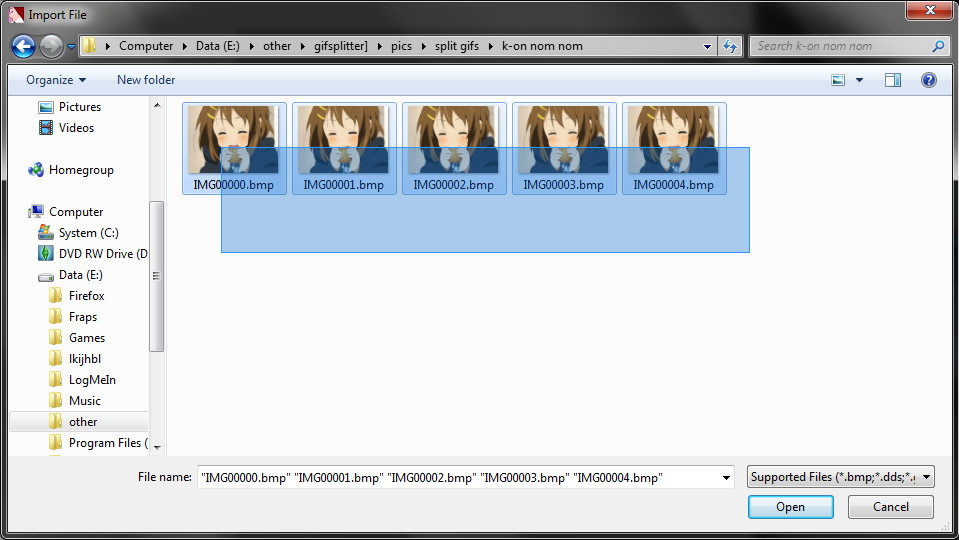Click the Import File title bar icon
This screenshot has height=540, width=959.
pyautogui.click(x=17, y=15)
